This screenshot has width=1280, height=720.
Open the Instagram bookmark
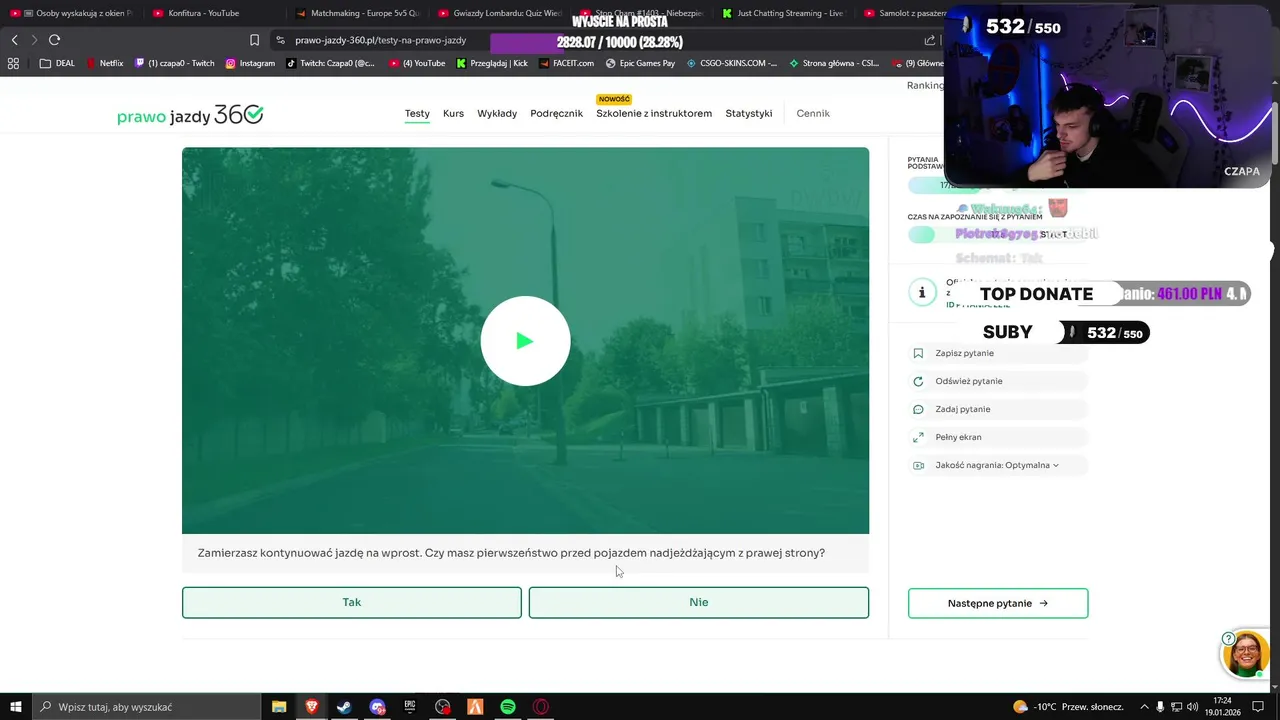coord(250,63)
